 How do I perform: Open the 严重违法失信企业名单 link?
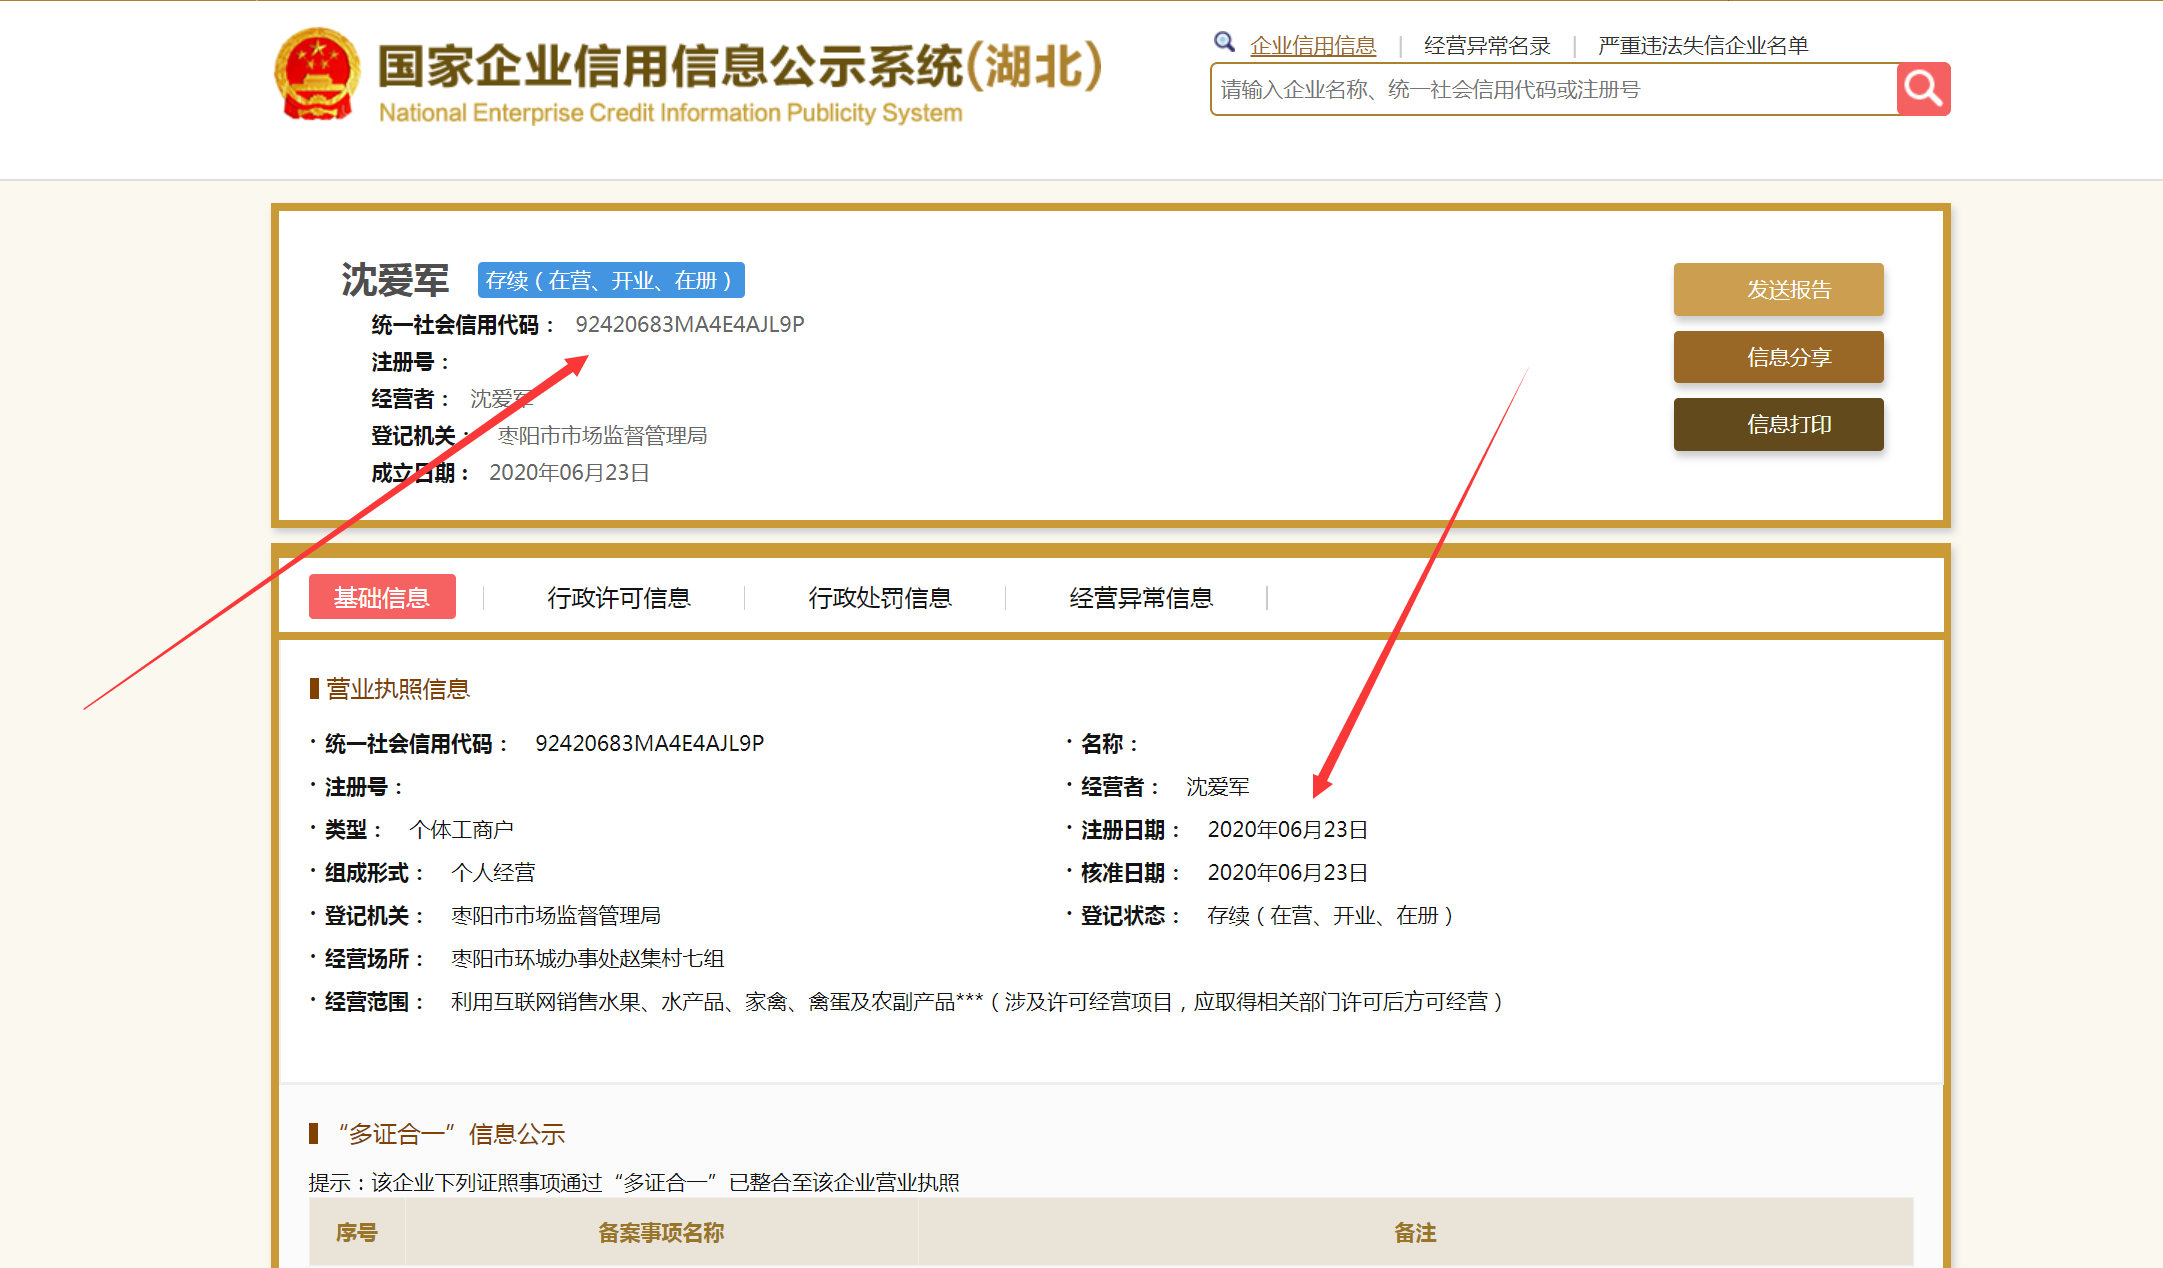[x=1702, y=46]
